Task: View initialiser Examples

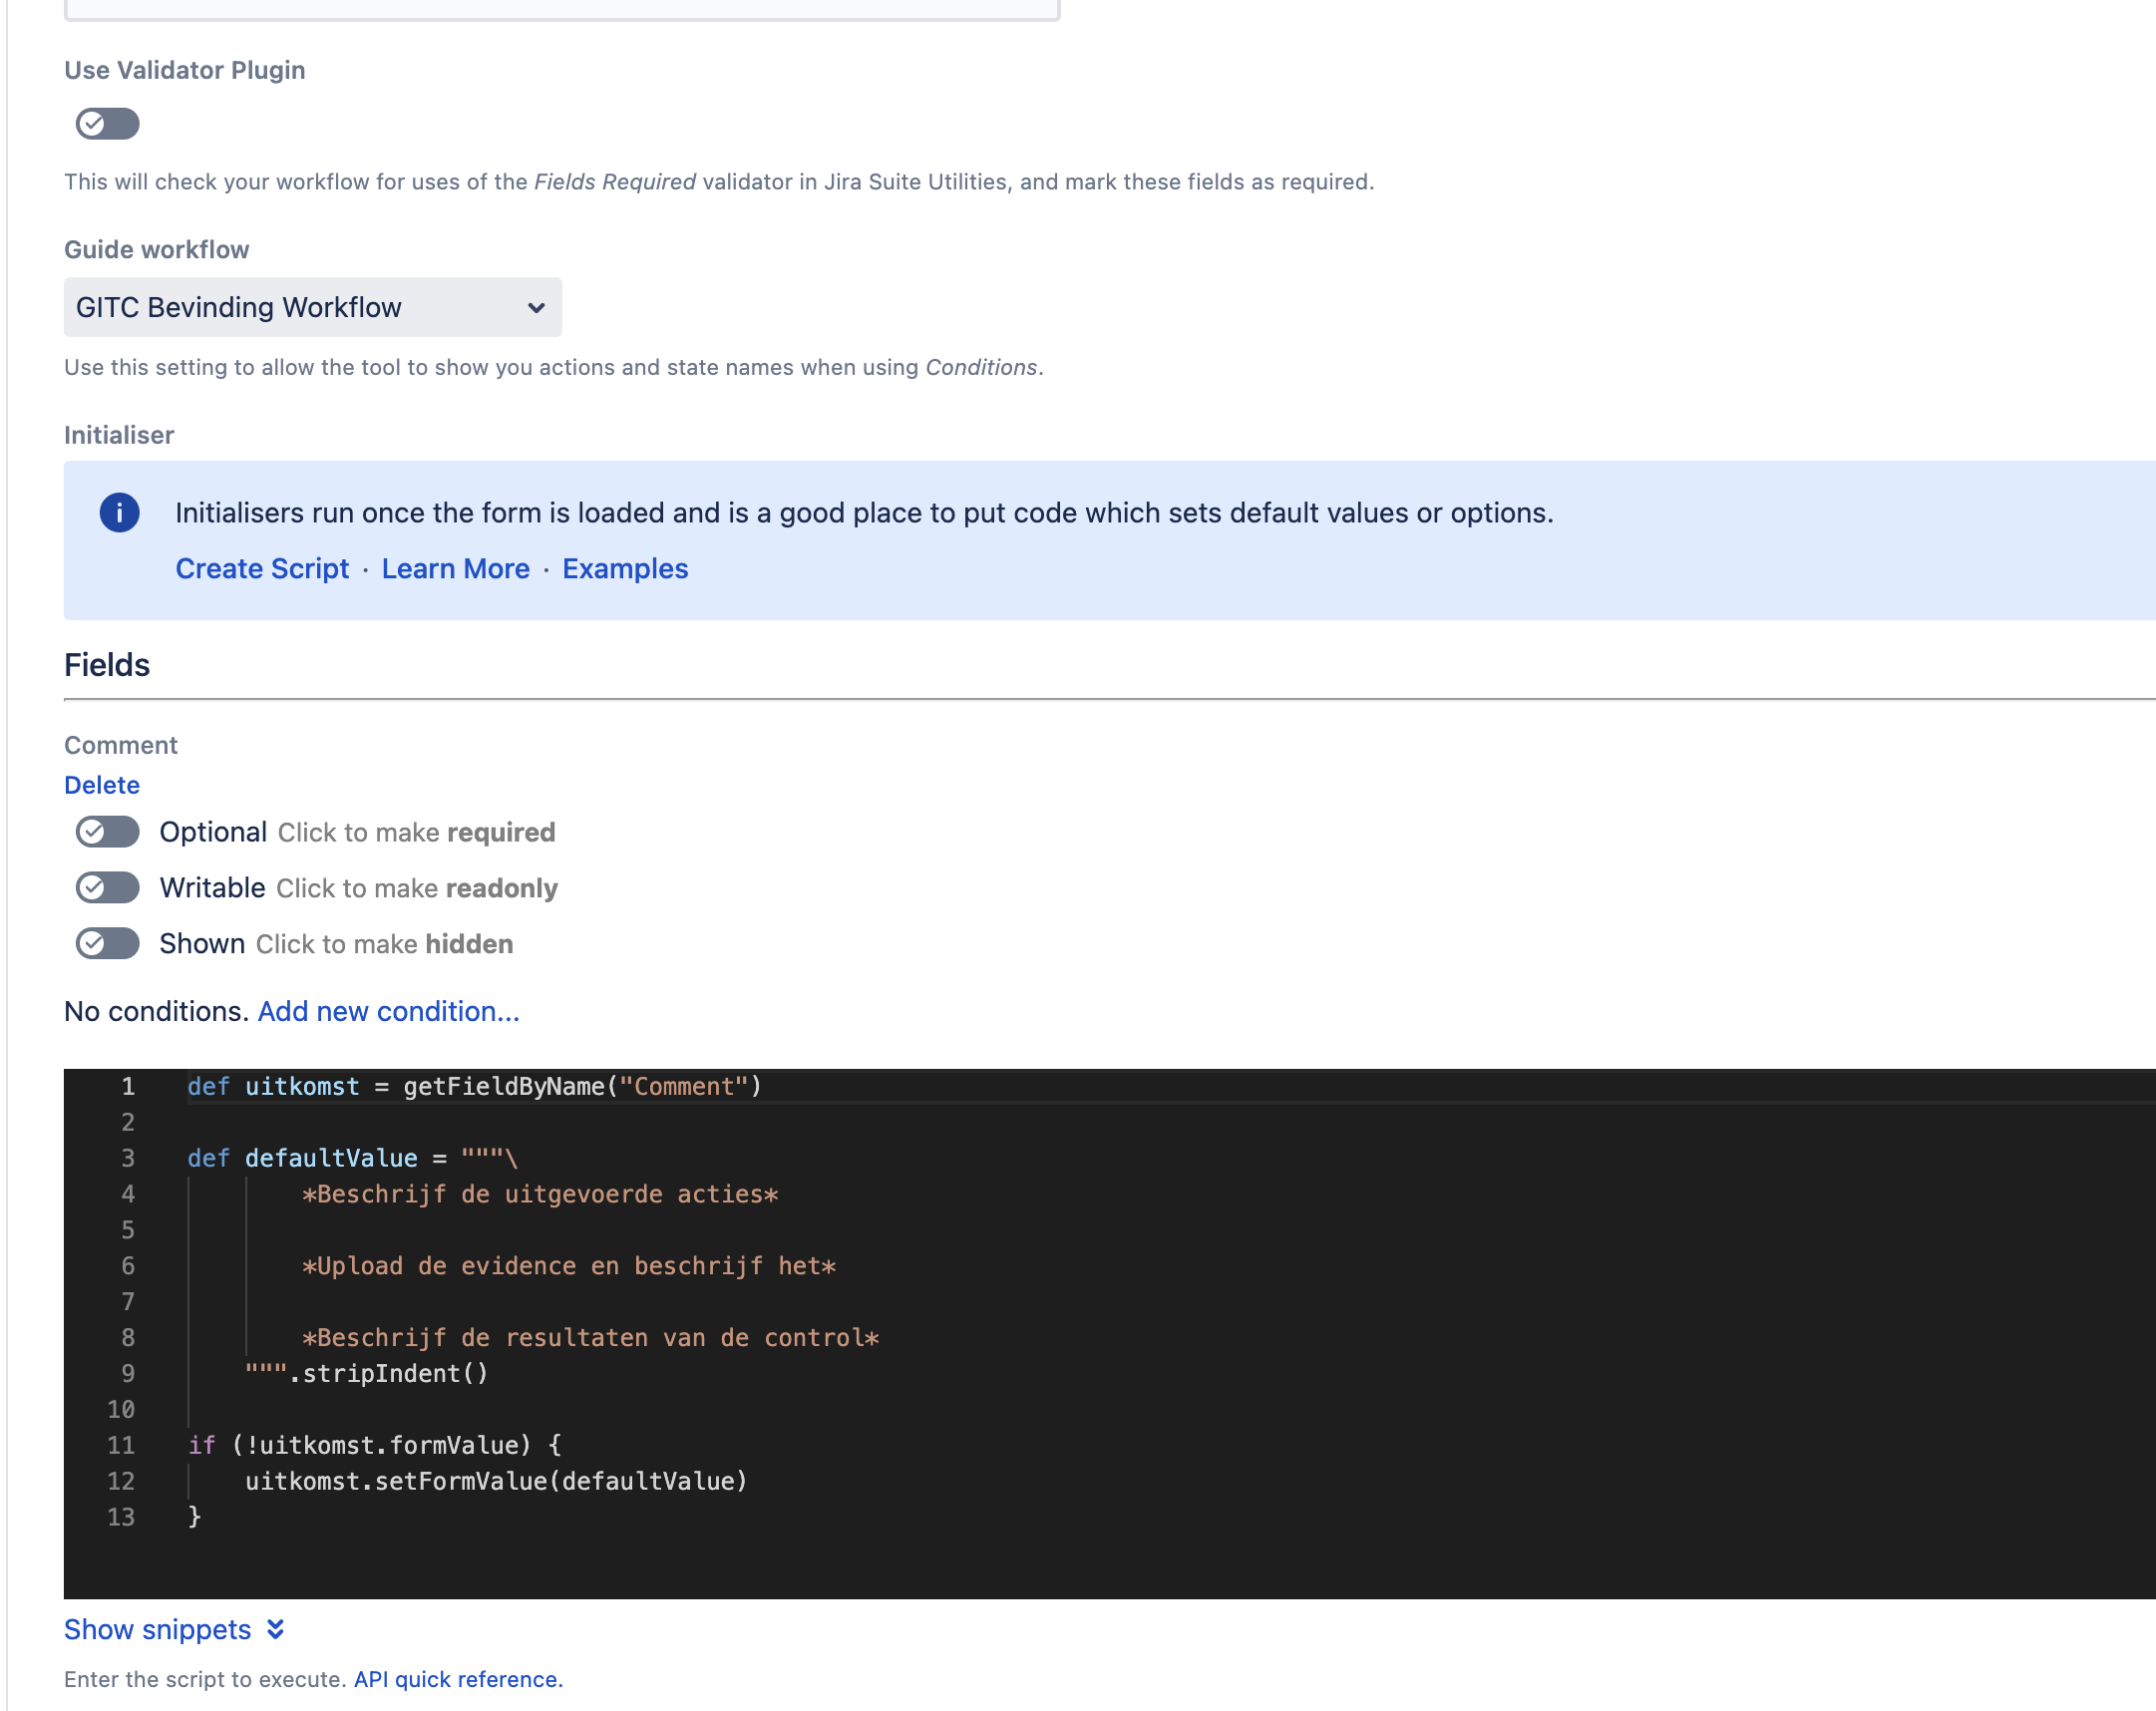Action: (x=625, y=568)
